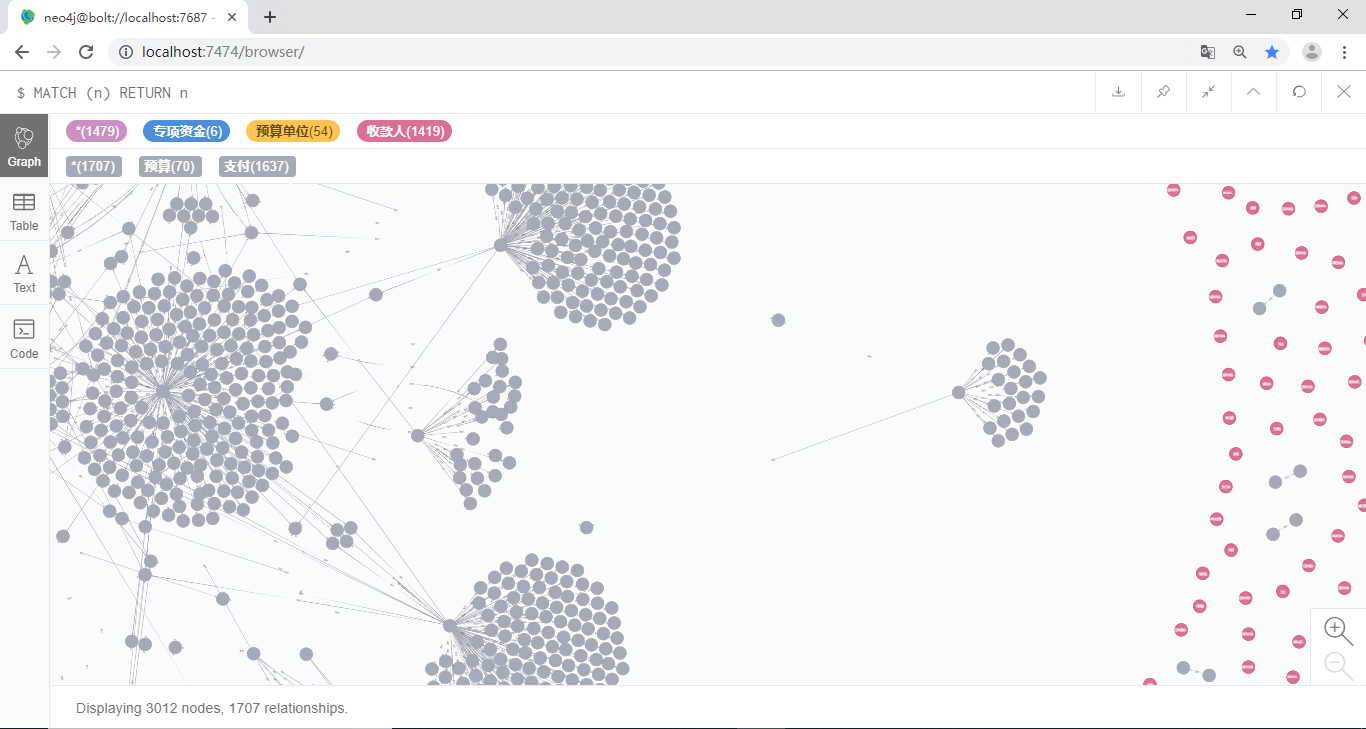Click the MATCH (n) RETURN n query text
Image resolution: width=1366 pixels, height=729 pixels.
tap(110, 93)
